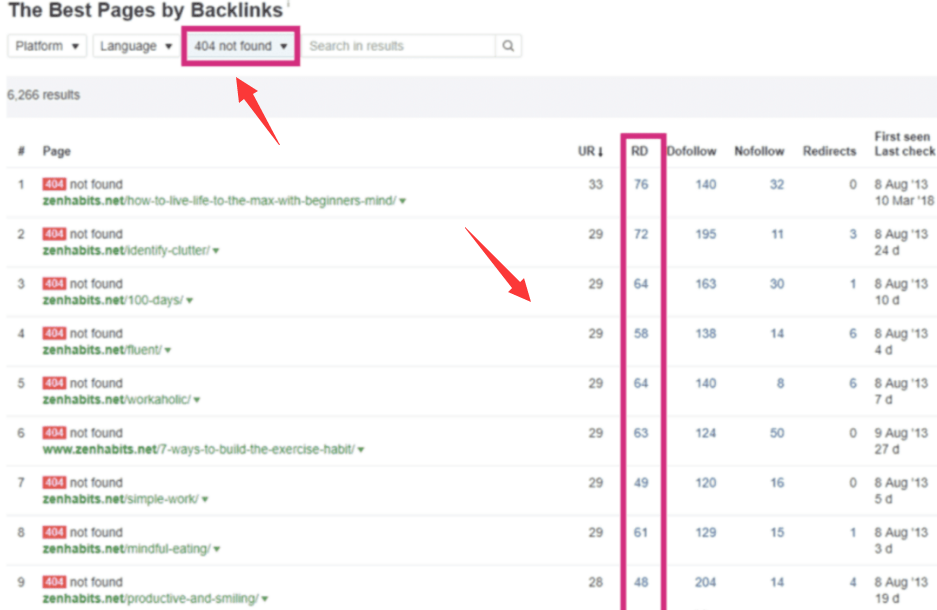The image size is (937, 610).
Task: Click the 404 badge in the 100-days row
Action: click(x=54, y=283)
